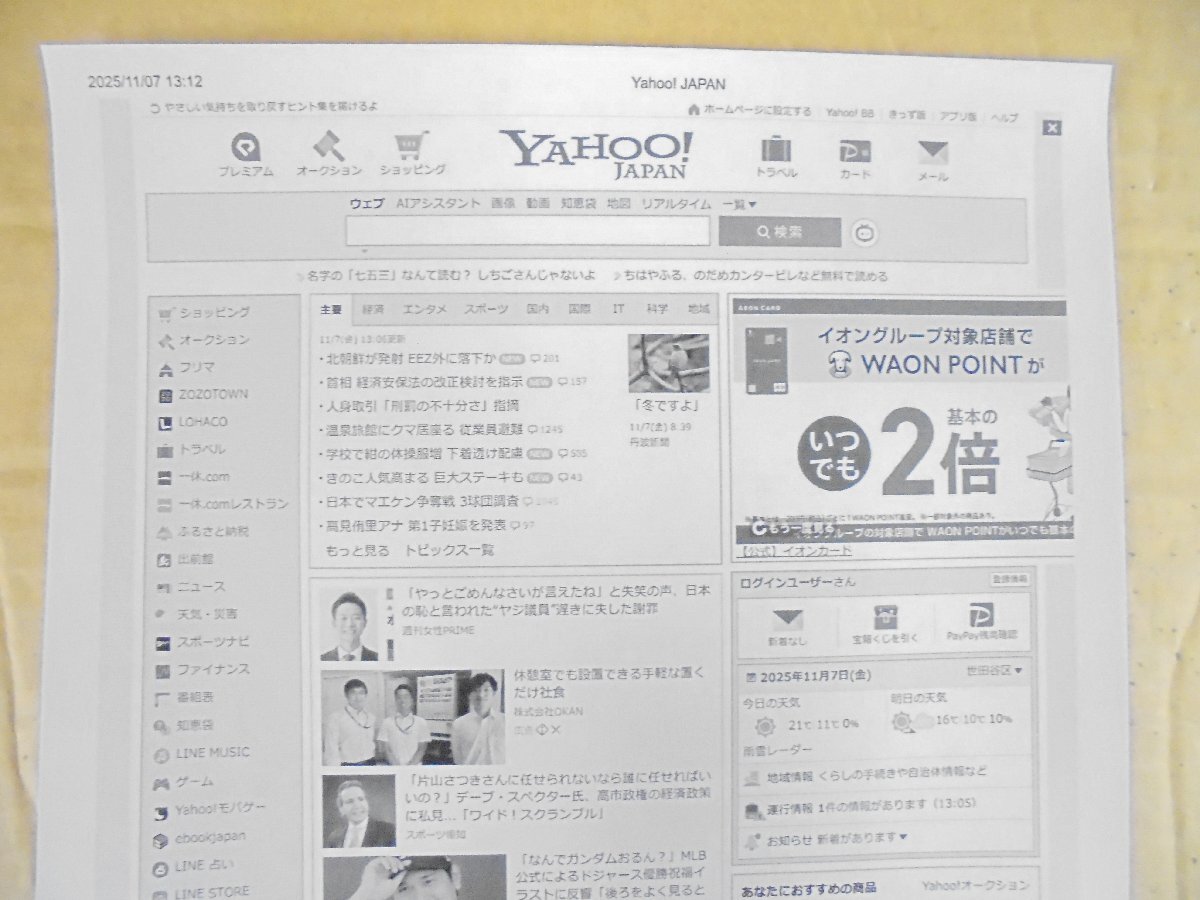Change the 世田谷区 weather location dropdown
This screenshot has width=1200, height=900.
994,671
